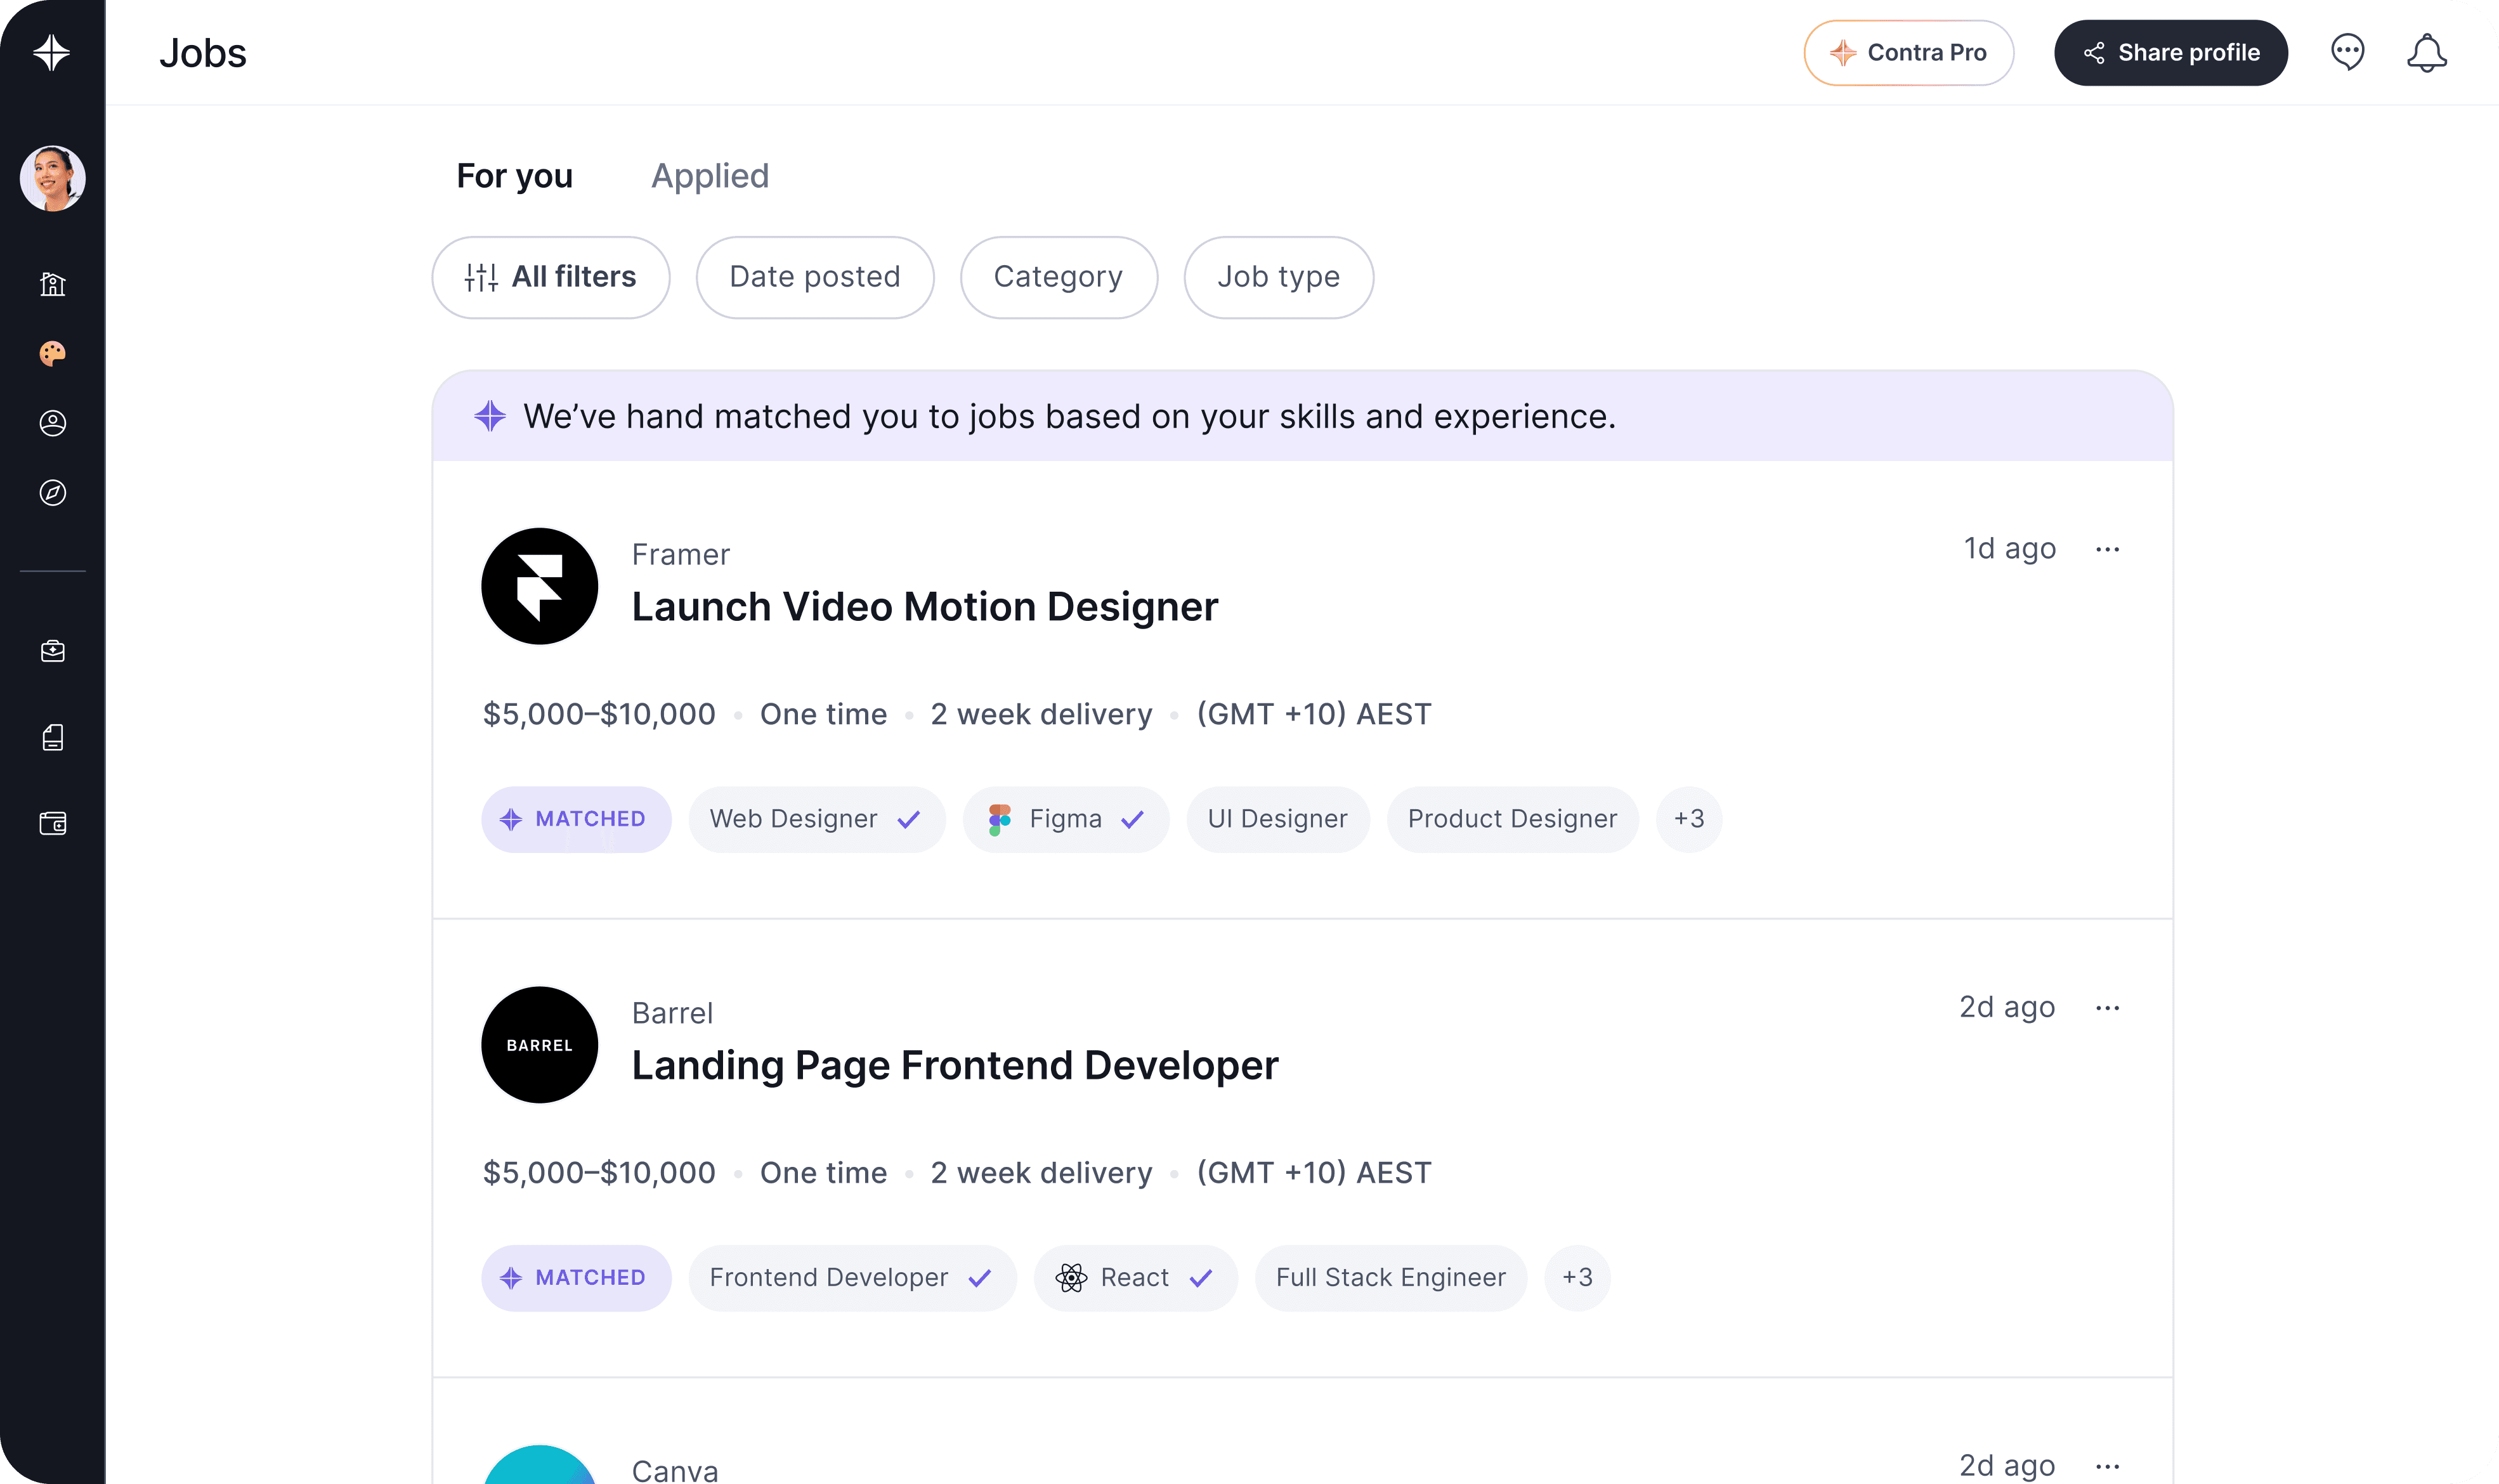The image size is (2499, 1484).
Task: Click the UI Designer skill tag
Action: [x=1277, y=819]
